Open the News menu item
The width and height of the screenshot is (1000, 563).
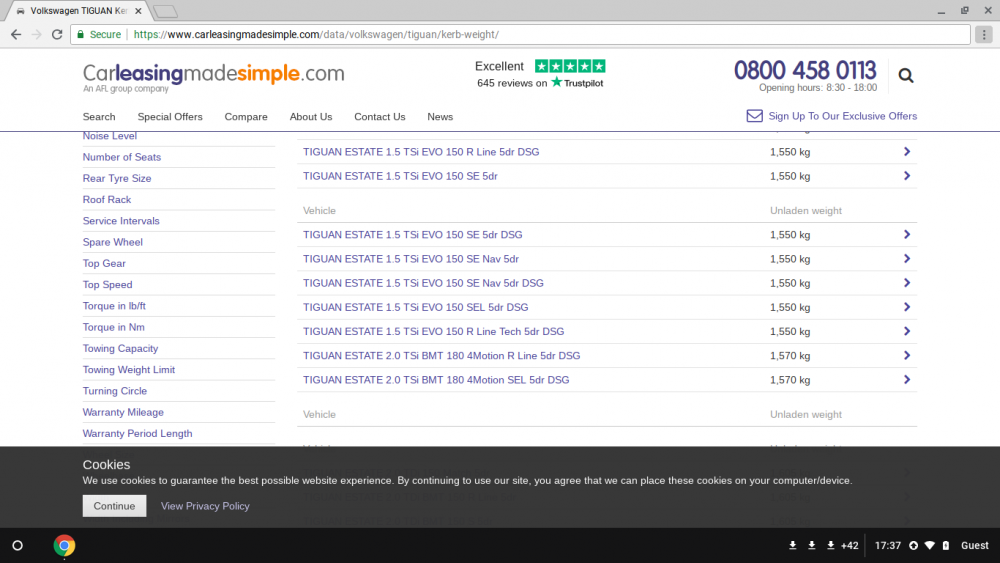click(x=440, y=117)
